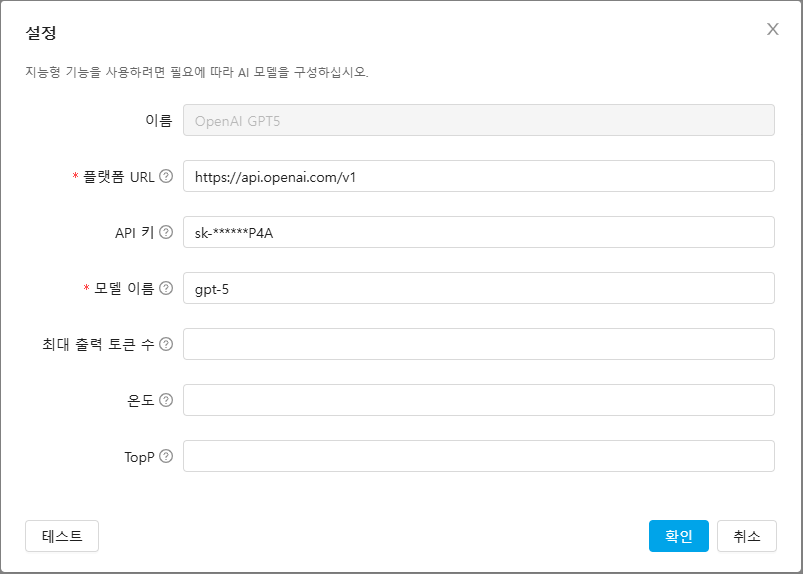Open the help icon next to API 키

coord(166,232)
